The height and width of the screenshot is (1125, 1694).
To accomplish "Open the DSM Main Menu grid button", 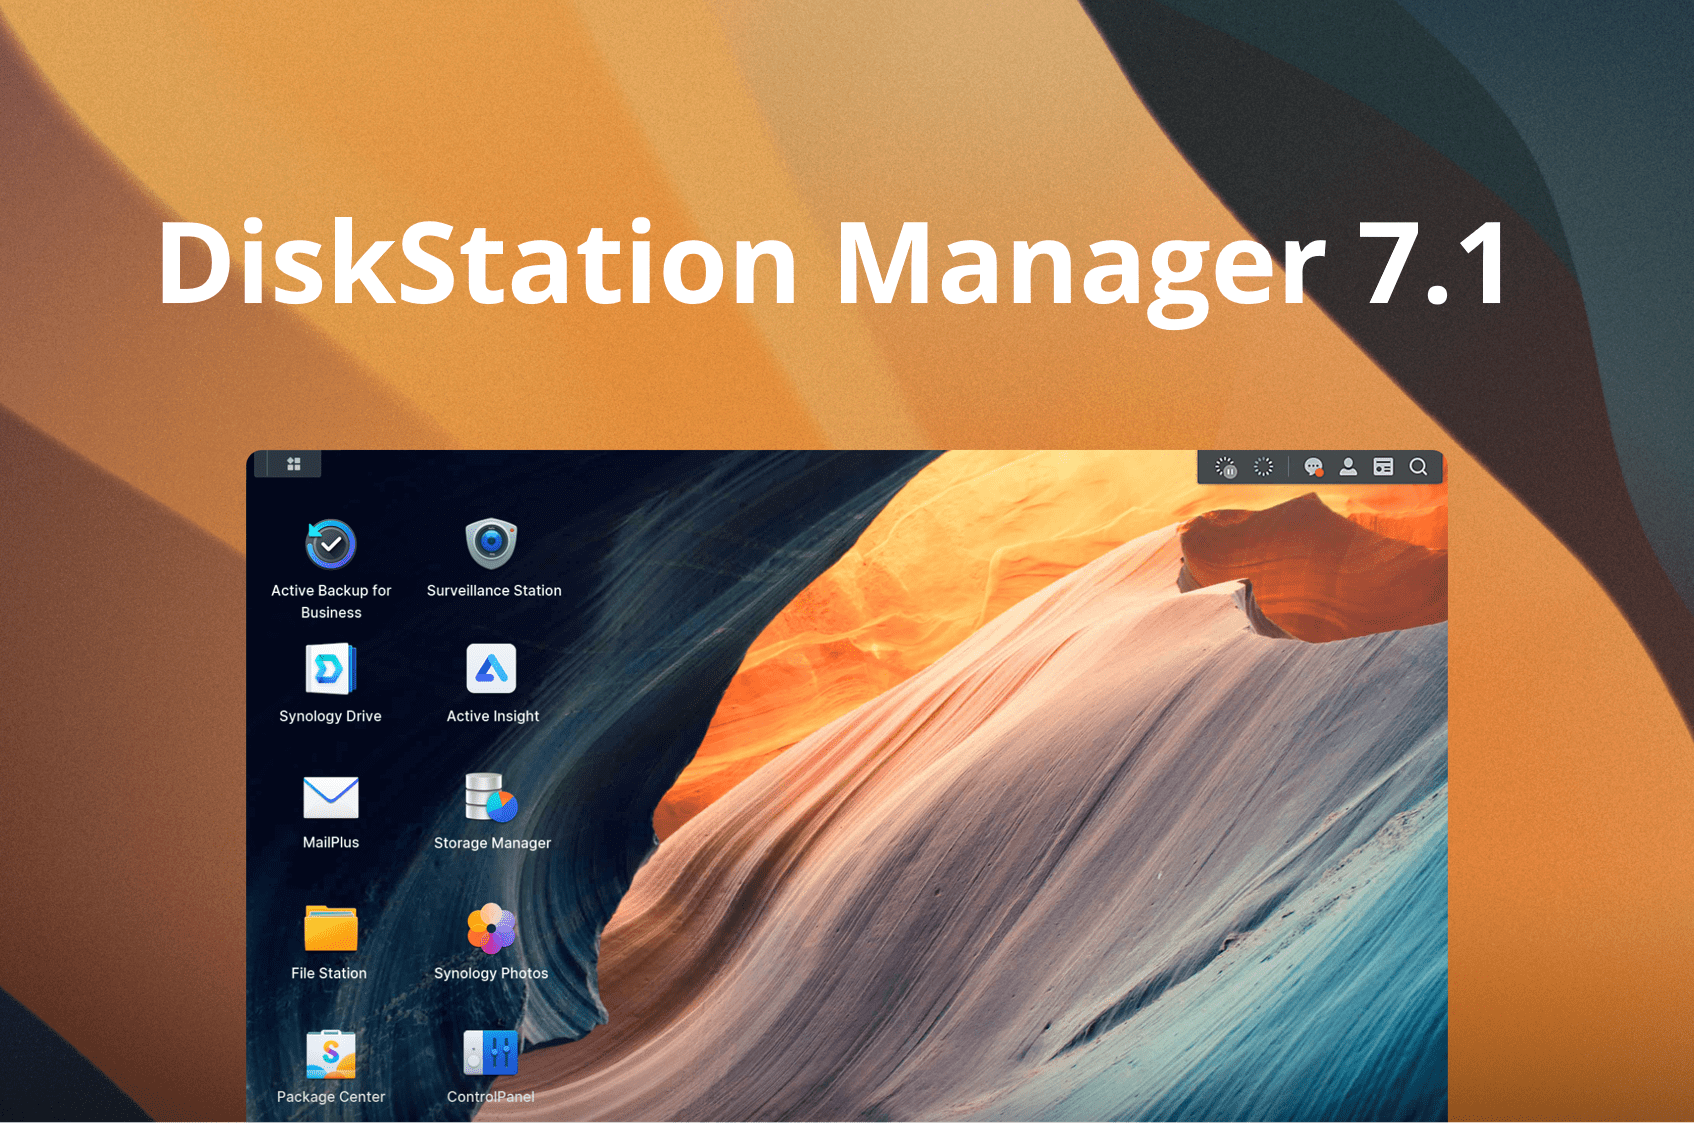I will tap(294, 464).
